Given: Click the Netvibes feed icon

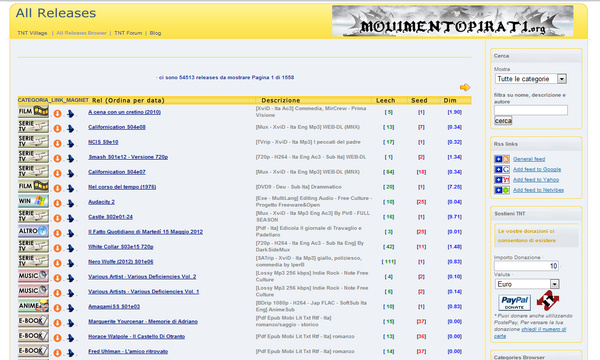Looking at the screenshot, I should tap(502, 190).
